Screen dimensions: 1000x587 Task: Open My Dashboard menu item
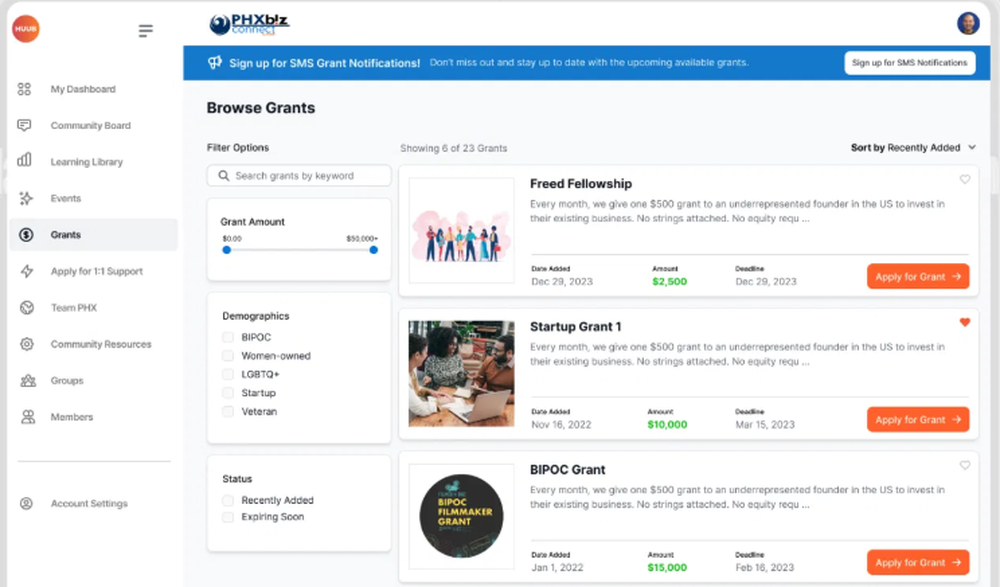(93, 89)
